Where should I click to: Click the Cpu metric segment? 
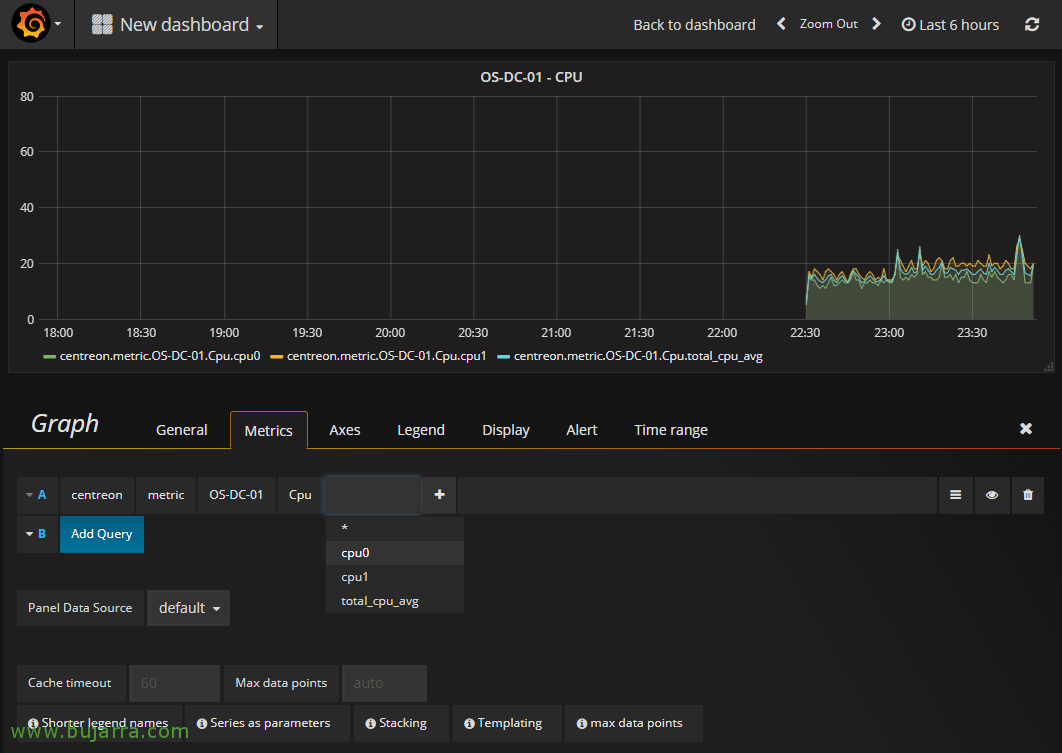(300, 495)
